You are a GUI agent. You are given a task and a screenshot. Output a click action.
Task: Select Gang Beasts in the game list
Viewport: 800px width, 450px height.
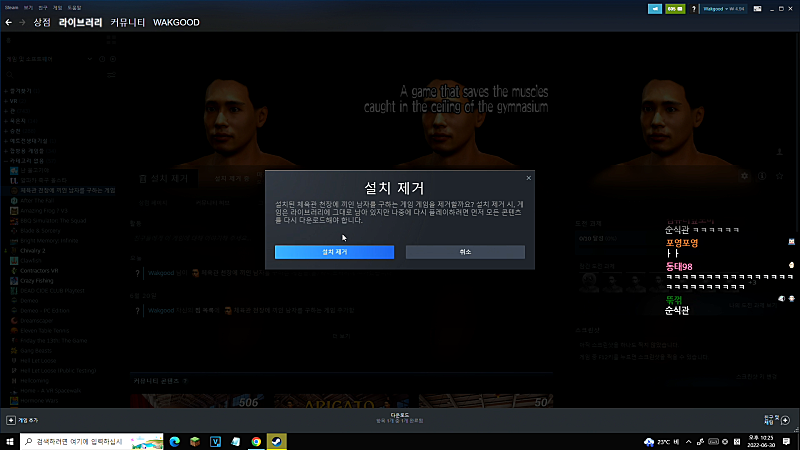[36, 351]
